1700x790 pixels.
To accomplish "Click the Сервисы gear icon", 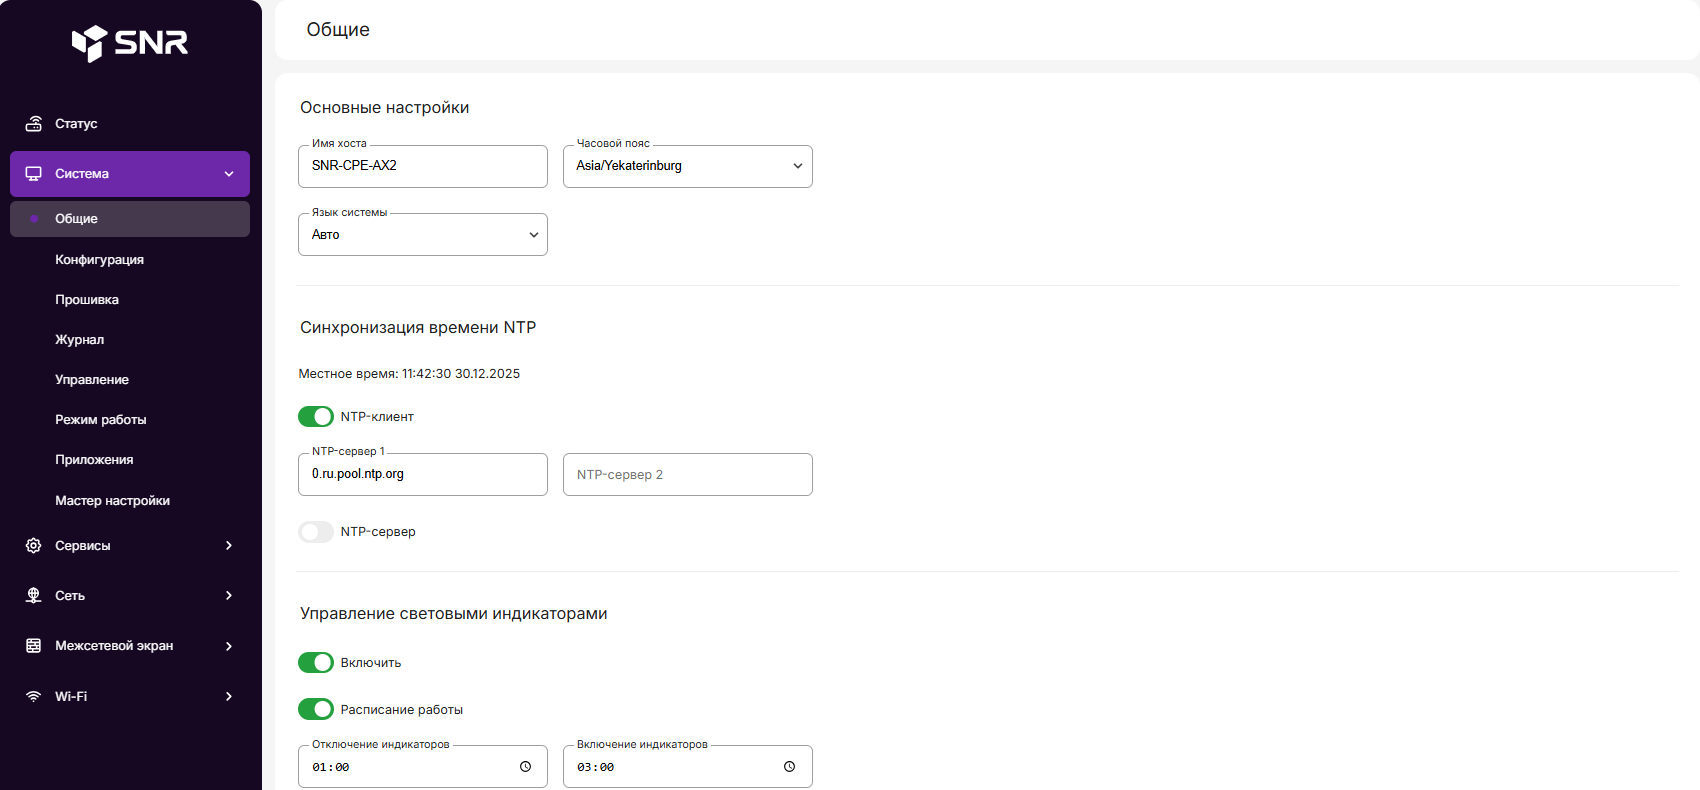I will (34, 546).
